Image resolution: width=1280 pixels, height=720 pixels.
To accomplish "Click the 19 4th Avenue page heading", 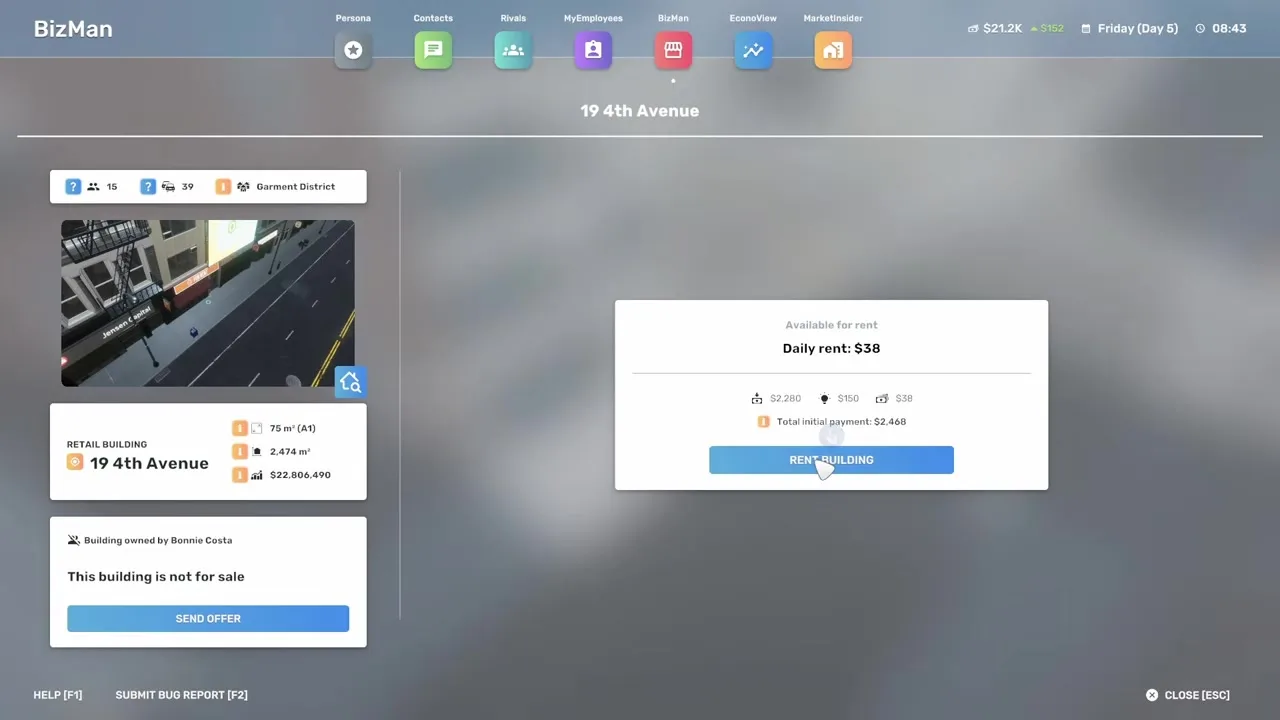I will point(640,111).
